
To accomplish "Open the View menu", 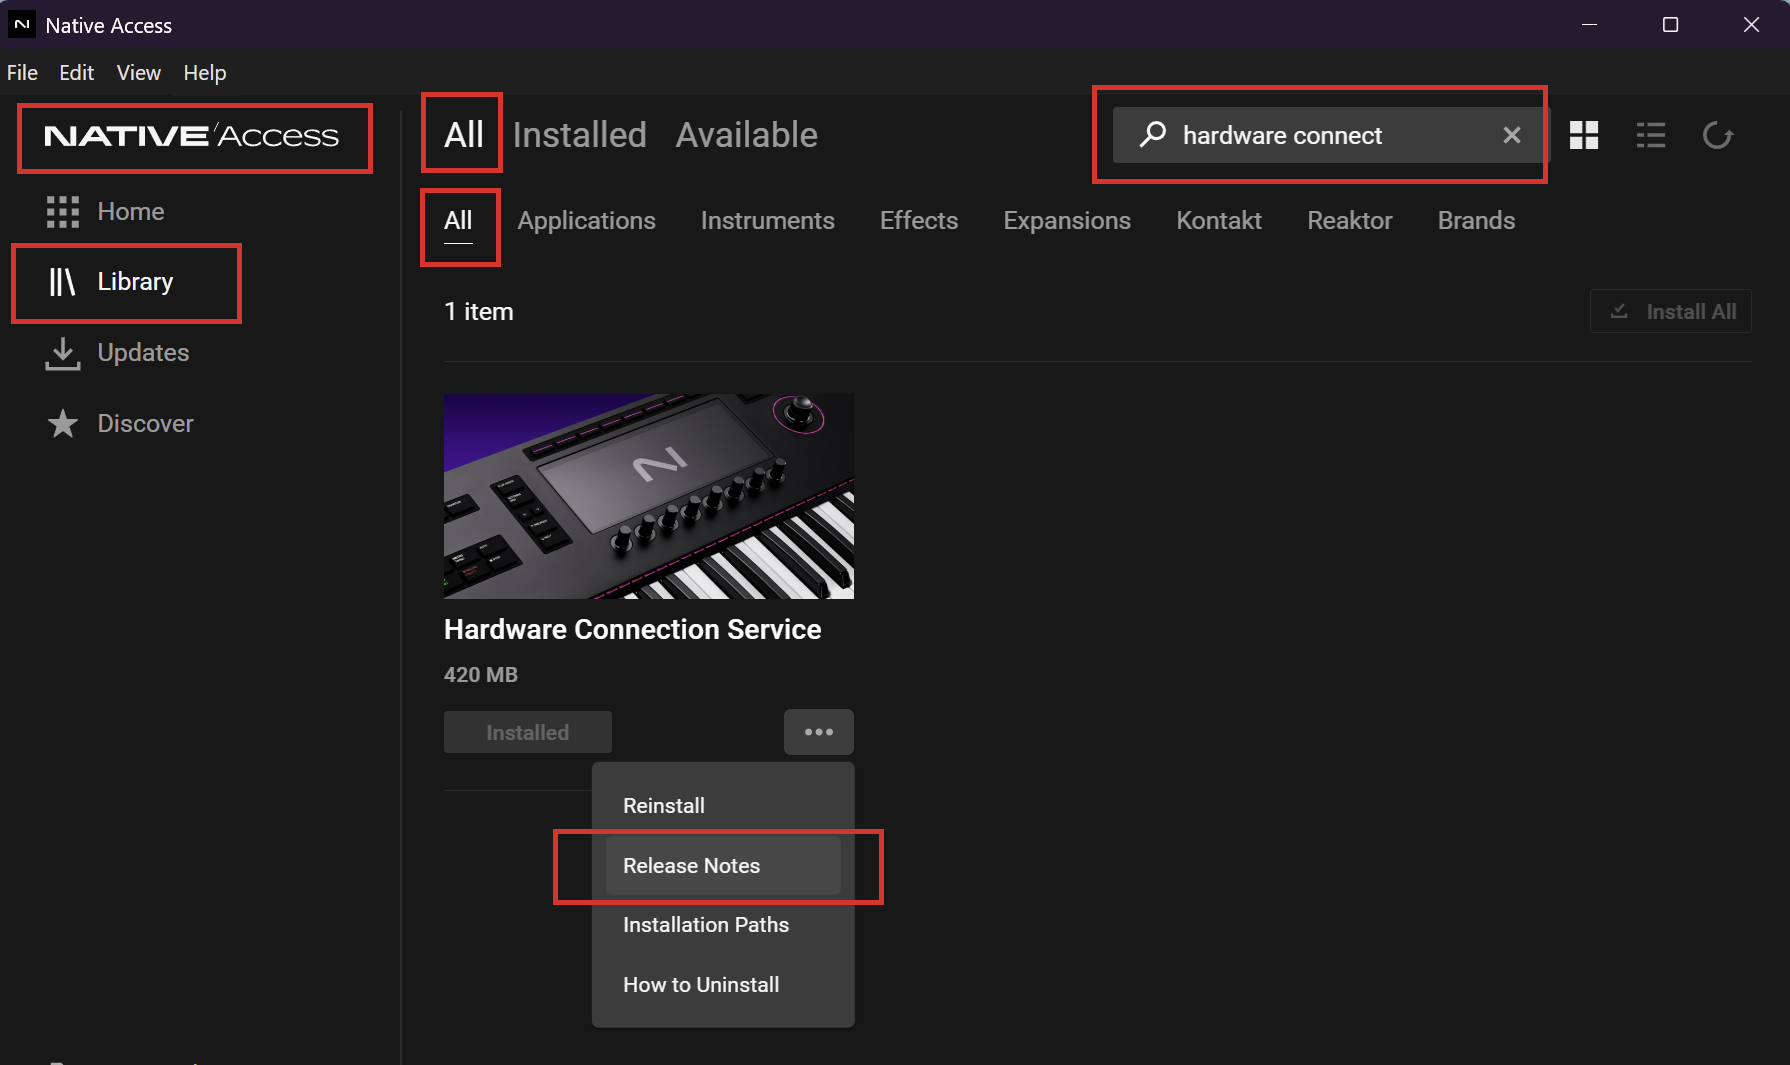I will pyautogui.click(x=138, y=73).
